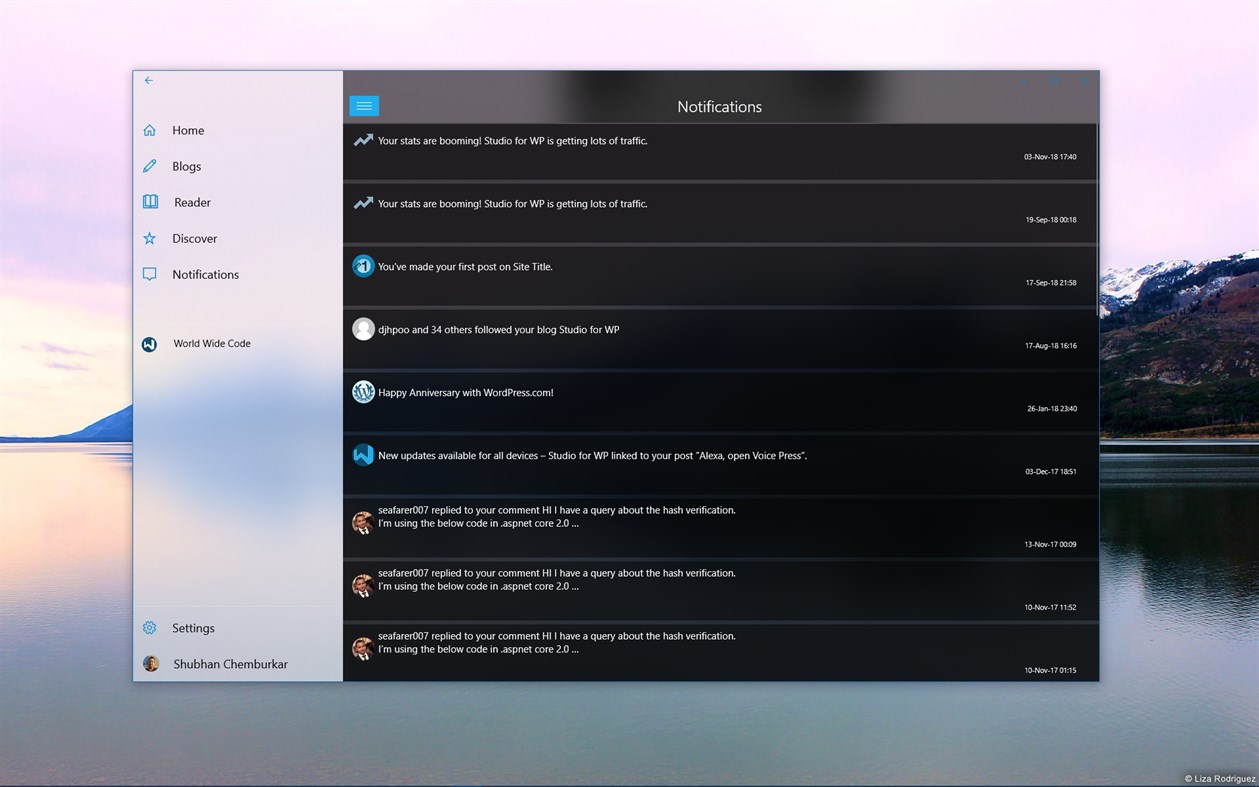Click the World Wide Code site icon
Image resolution: width=1259 pixels, height=787 pixels.
[149, 343]
